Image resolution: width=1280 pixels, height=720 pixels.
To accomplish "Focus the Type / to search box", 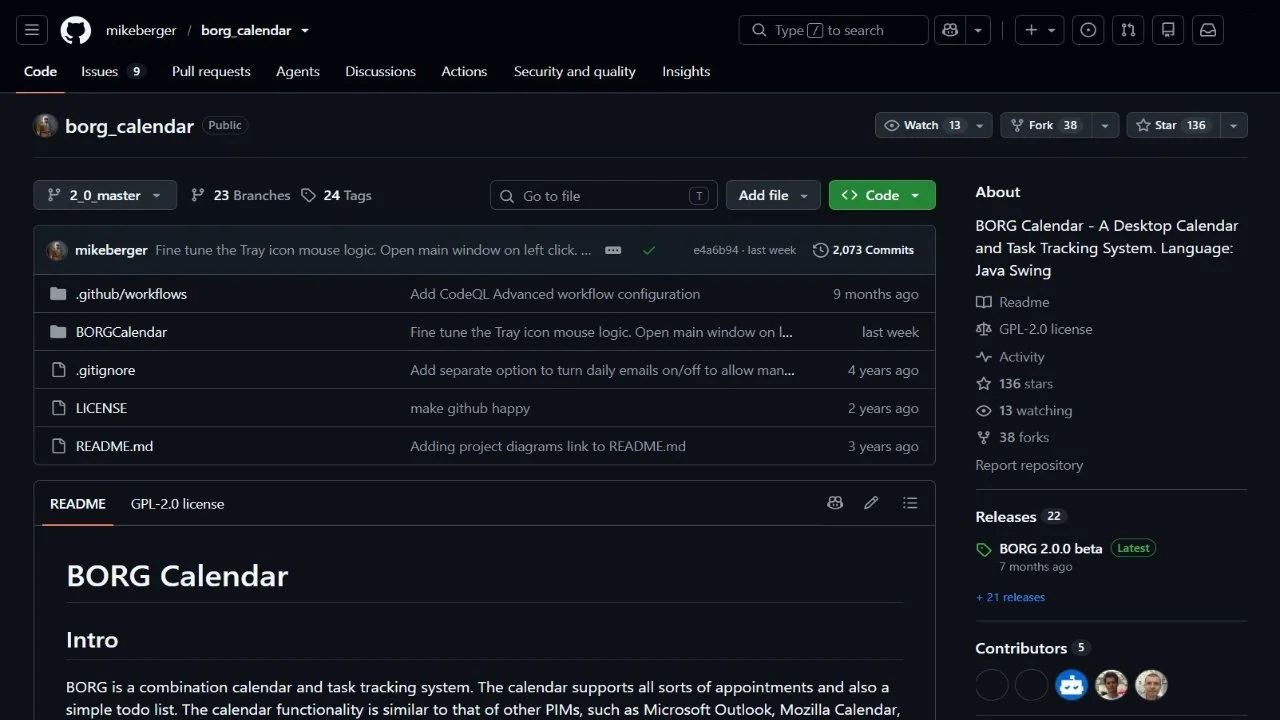I will click(x=834, y=30).
